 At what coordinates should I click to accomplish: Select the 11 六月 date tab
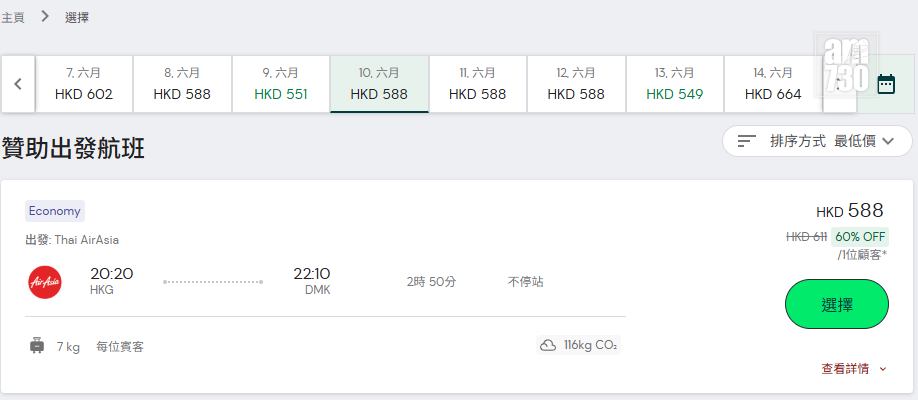(477, 84)
